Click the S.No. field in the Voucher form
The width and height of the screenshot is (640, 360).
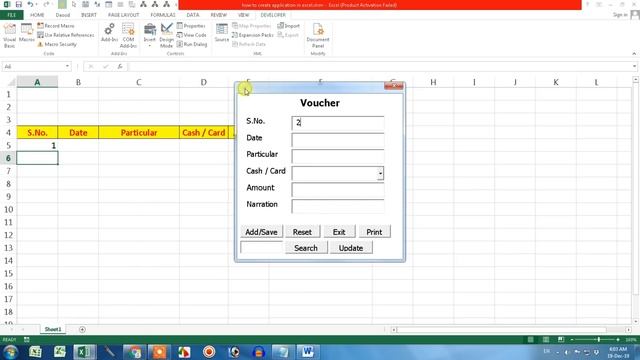click(x=338, y=123)
